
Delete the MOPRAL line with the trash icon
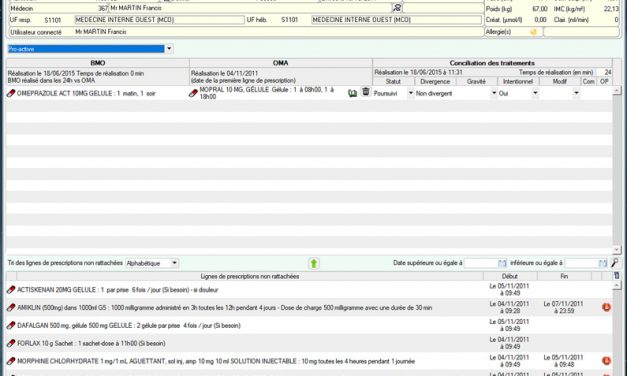(x=365, y=92)
